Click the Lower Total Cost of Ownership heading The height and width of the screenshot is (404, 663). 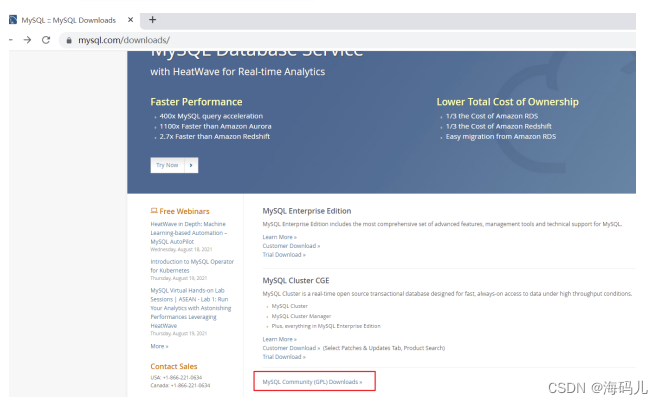(x=507, y=102)
